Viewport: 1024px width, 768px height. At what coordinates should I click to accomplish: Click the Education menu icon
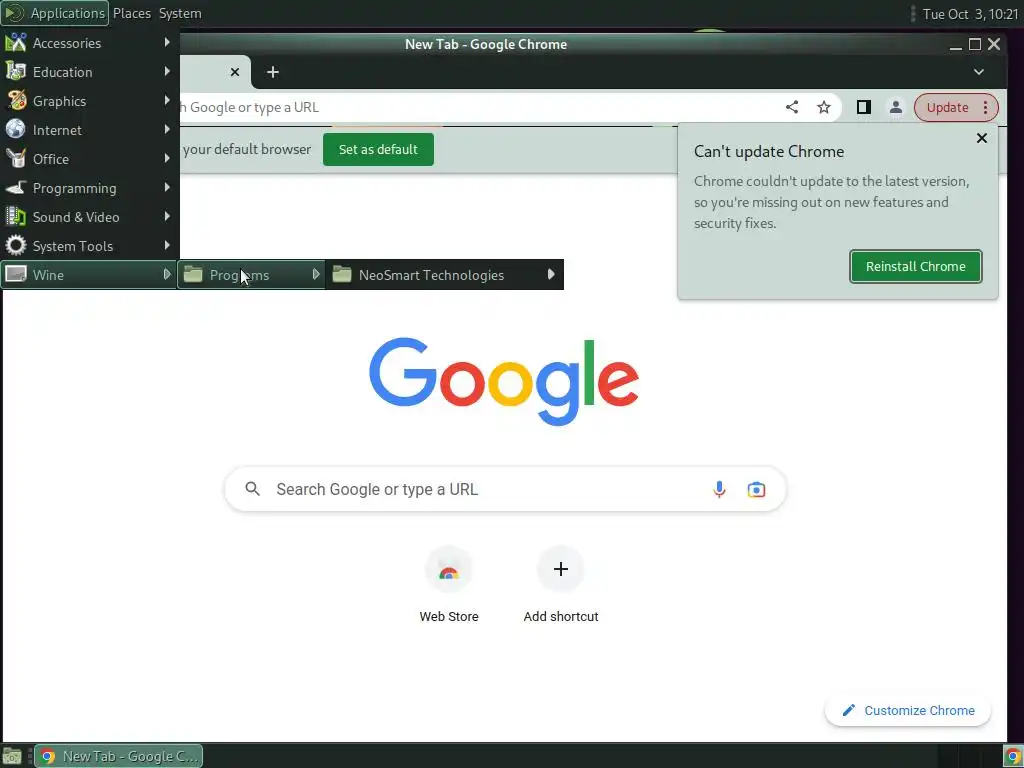click(x=16, y=71)
